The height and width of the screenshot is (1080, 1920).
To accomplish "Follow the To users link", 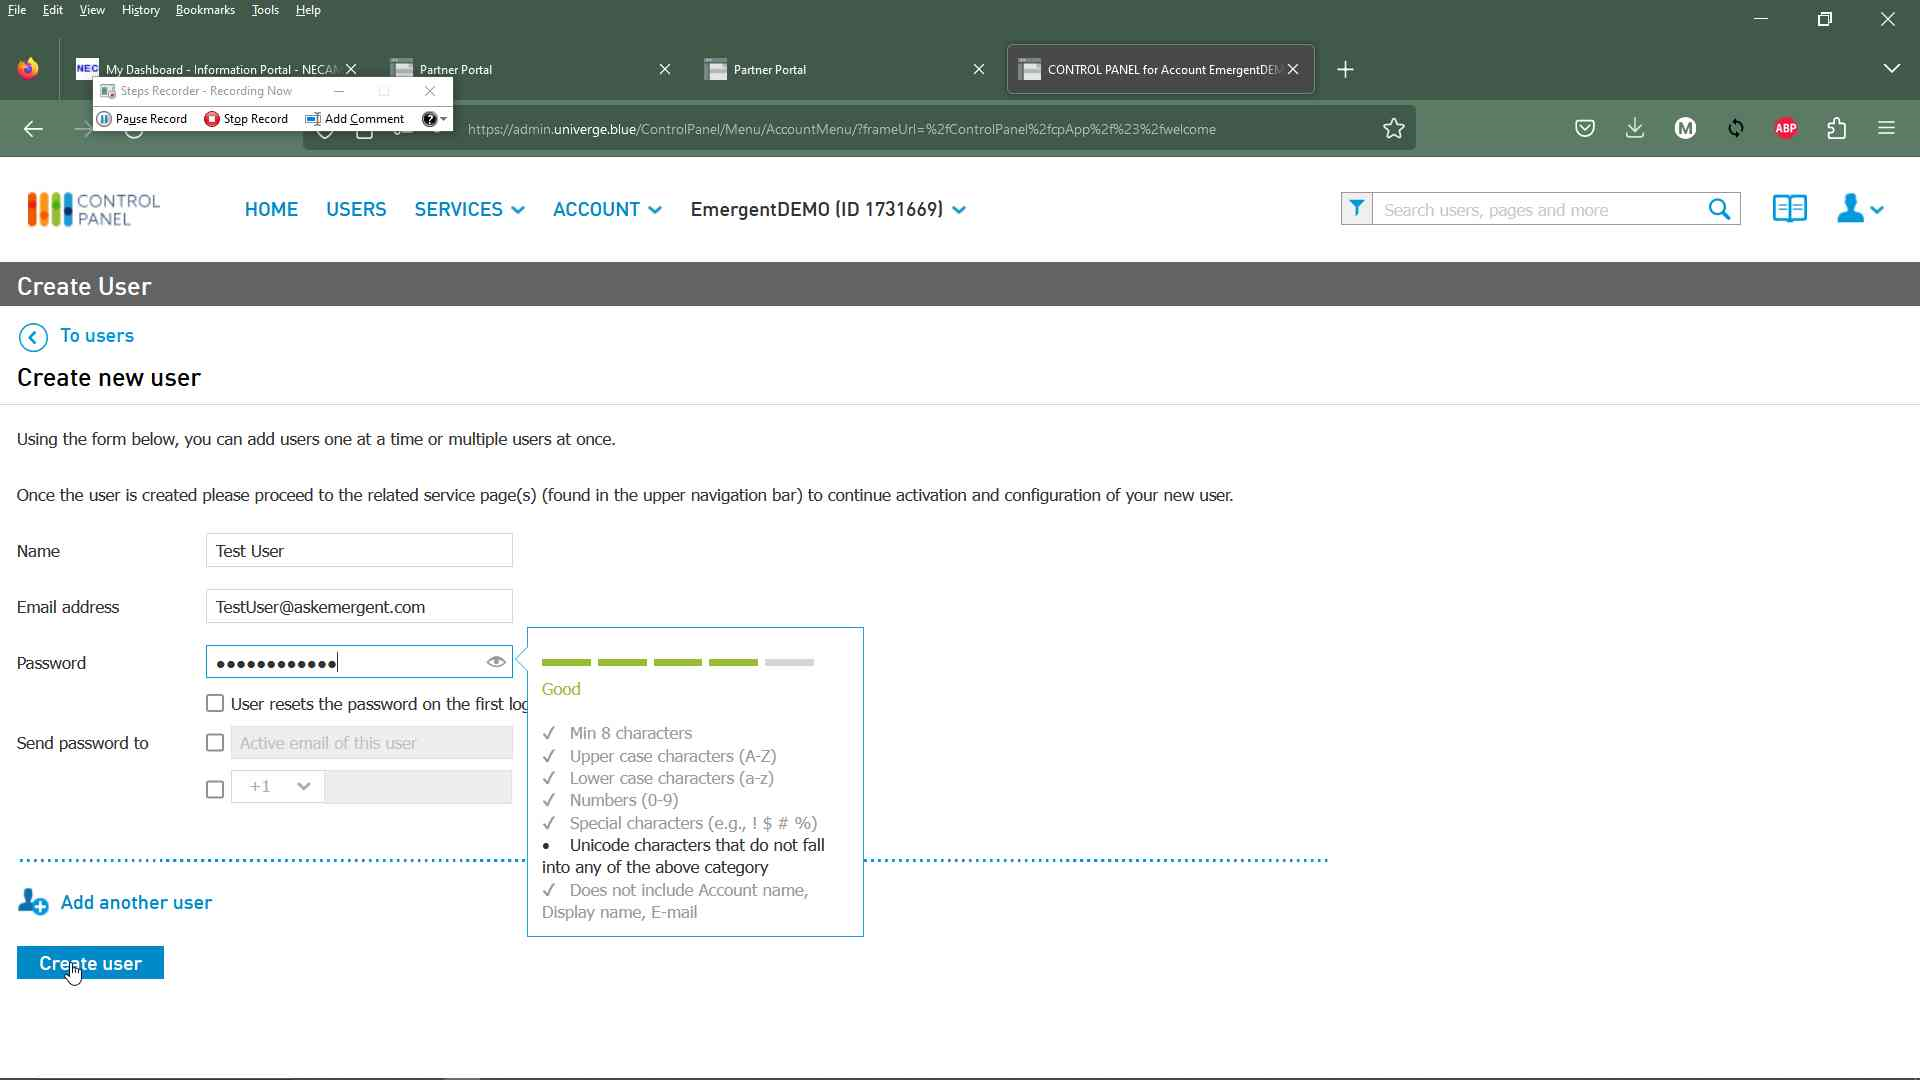I will [97, 336].
